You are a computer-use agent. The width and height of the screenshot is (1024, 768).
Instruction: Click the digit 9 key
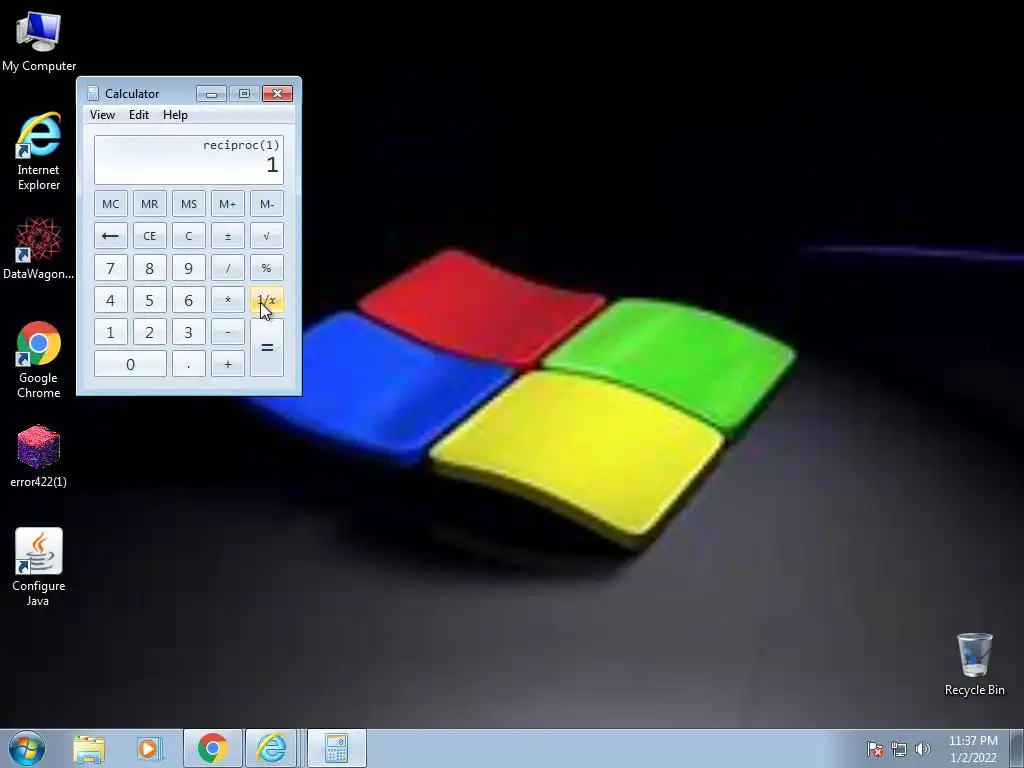pos(189,268)
